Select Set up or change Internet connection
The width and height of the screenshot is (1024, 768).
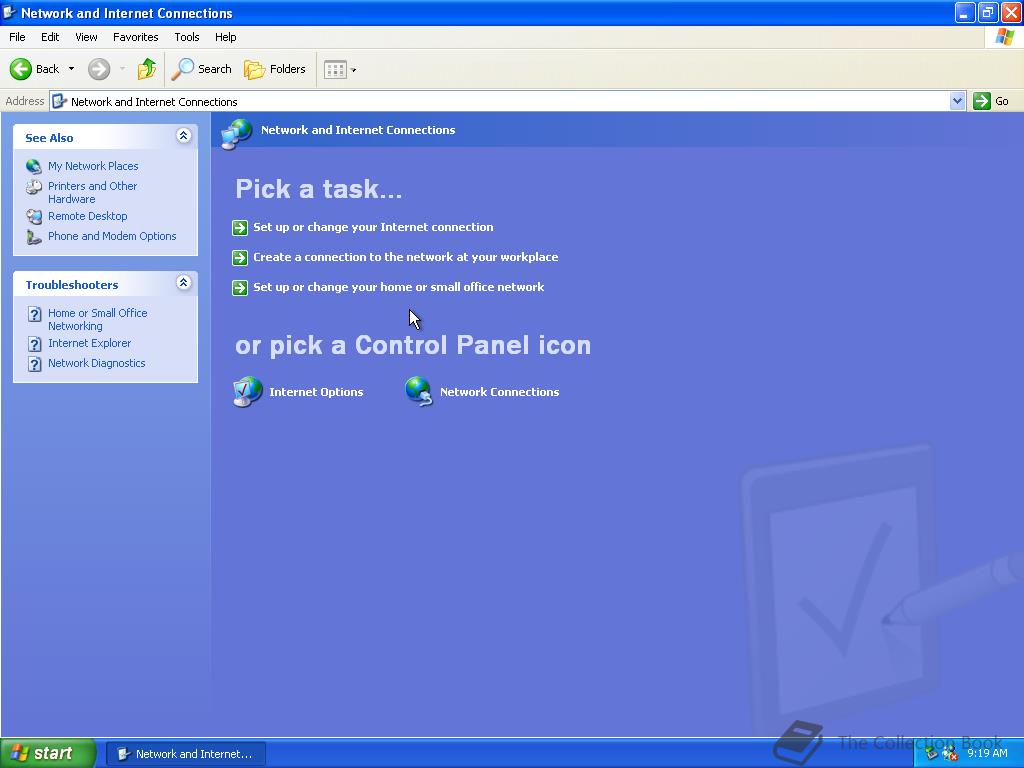(x=373, y=227)
